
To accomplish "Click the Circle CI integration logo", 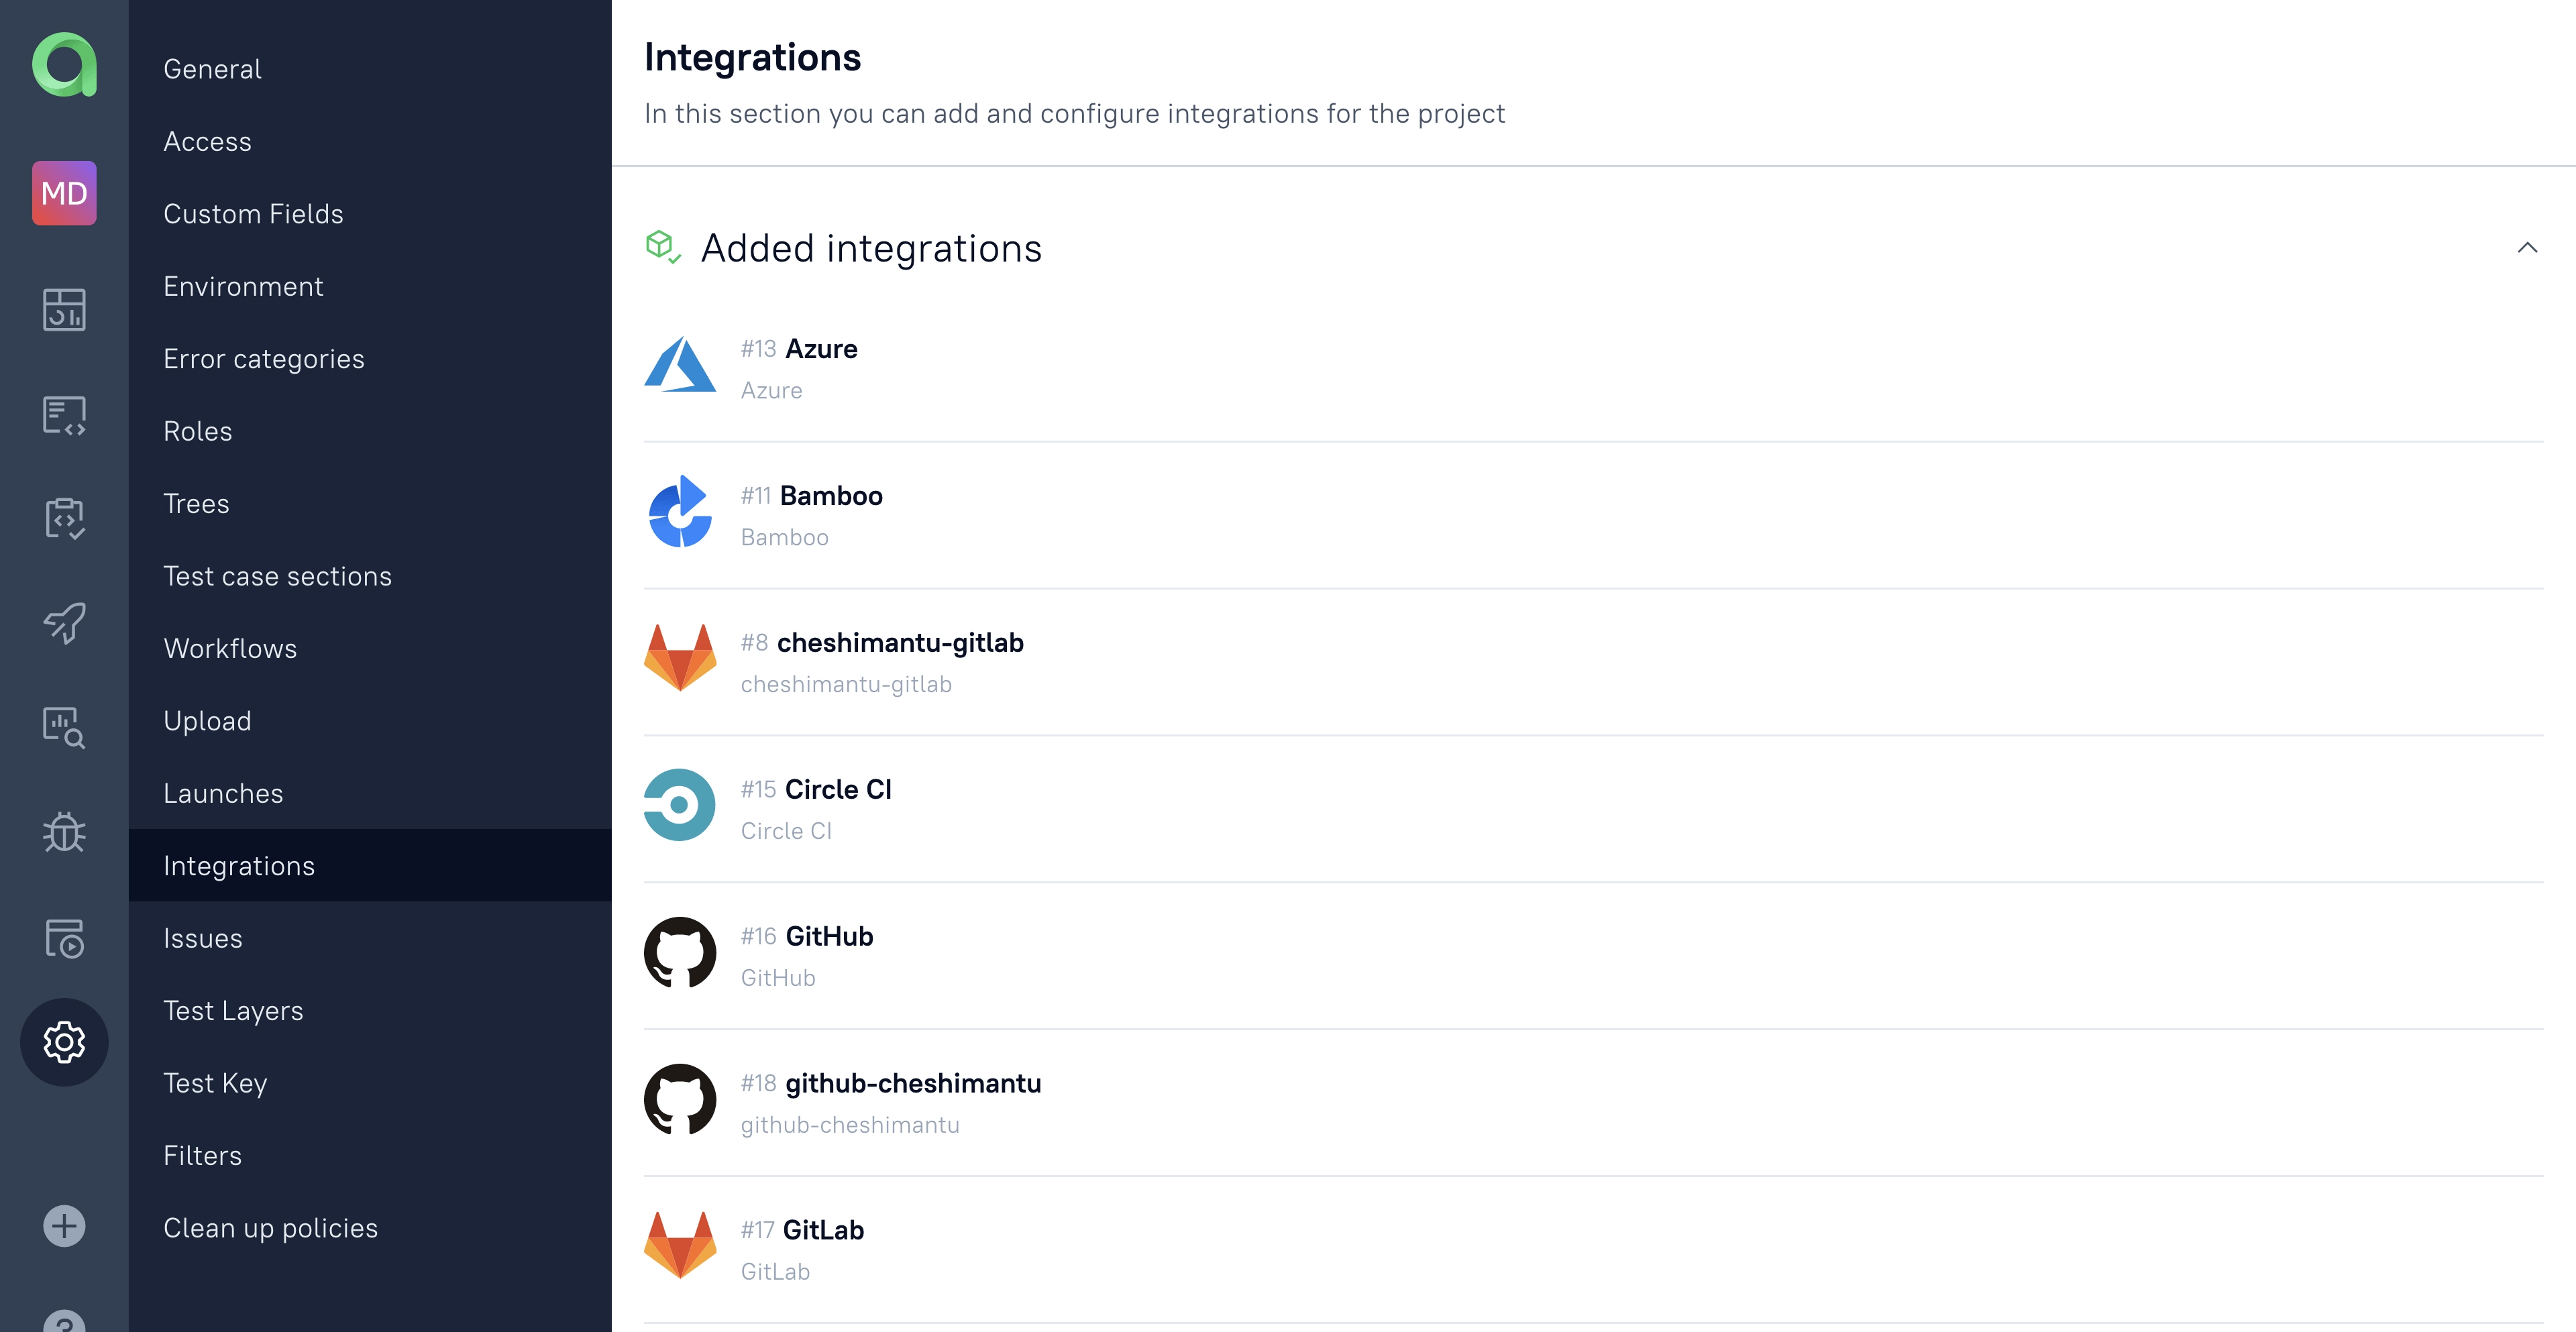I will 680,805.
